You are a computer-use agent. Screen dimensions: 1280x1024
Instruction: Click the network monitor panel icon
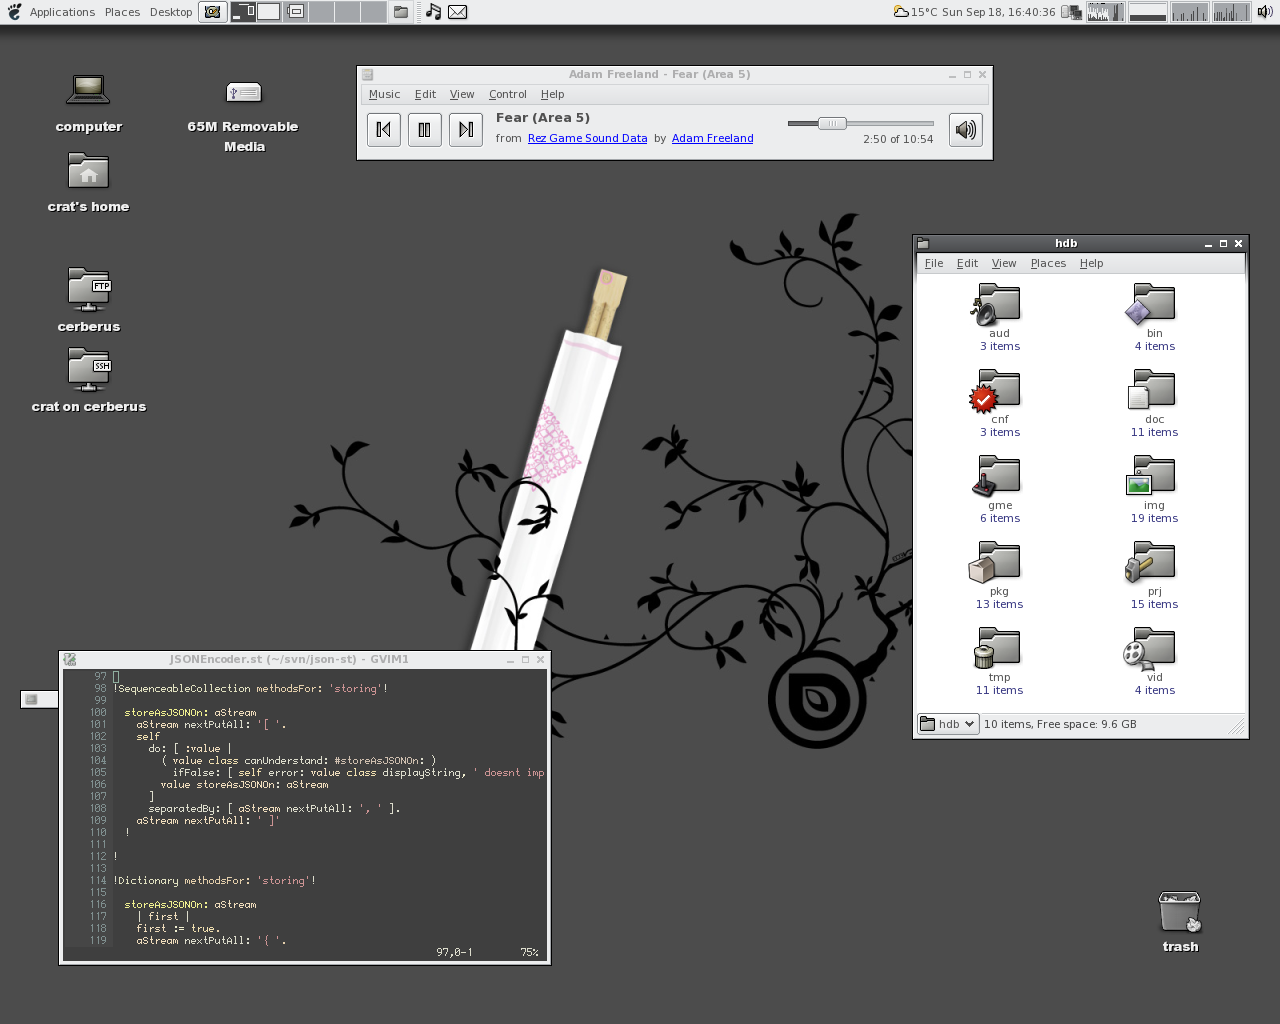coord(1071,12)
